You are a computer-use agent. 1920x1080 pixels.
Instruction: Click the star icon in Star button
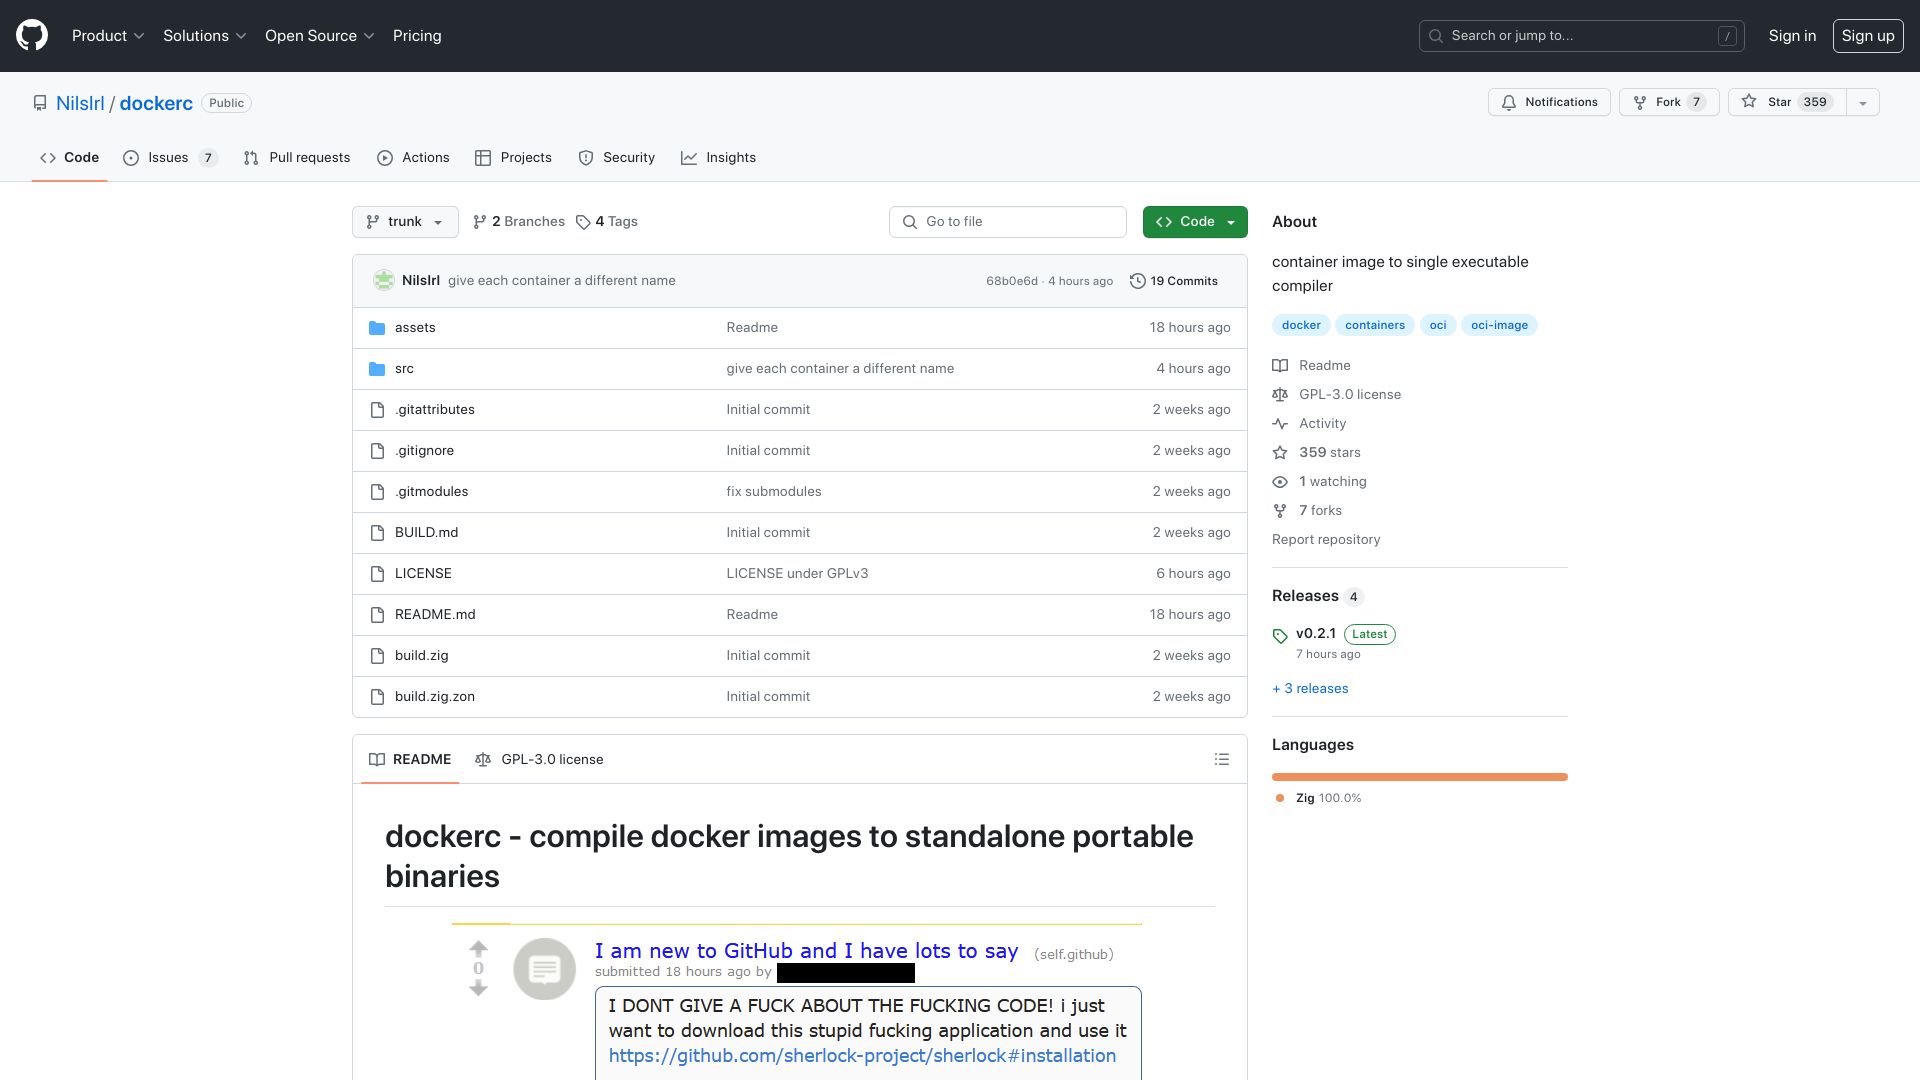coord(1749,102)
